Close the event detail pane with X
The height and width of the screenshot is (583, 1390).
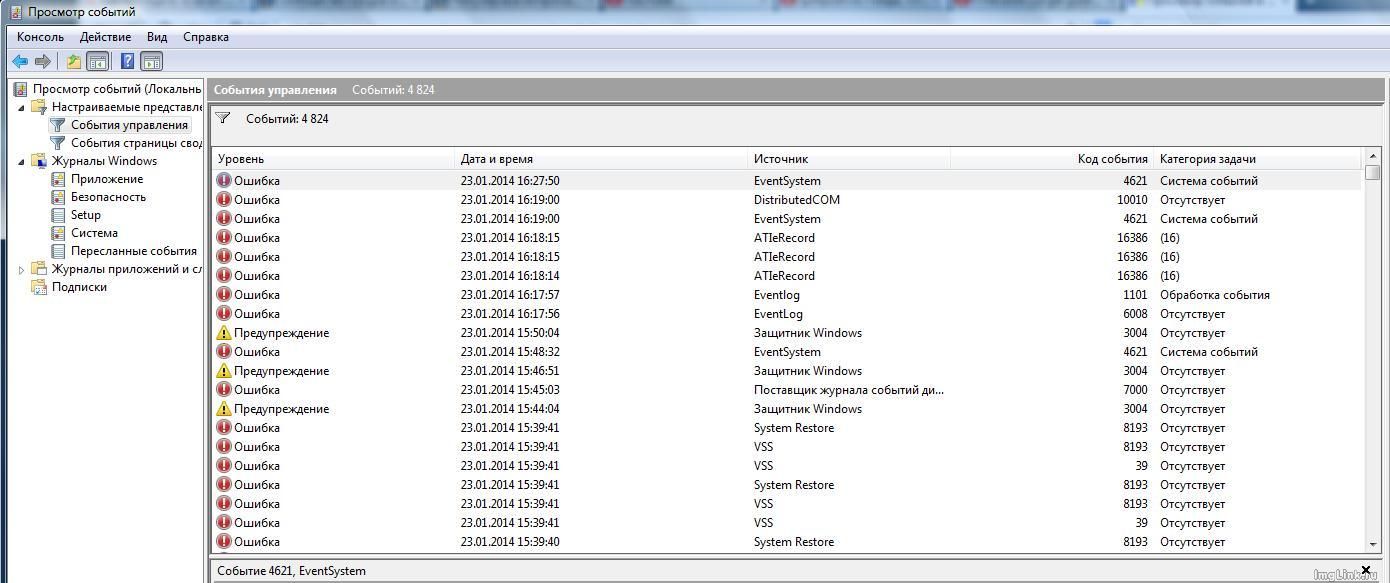1366,570
